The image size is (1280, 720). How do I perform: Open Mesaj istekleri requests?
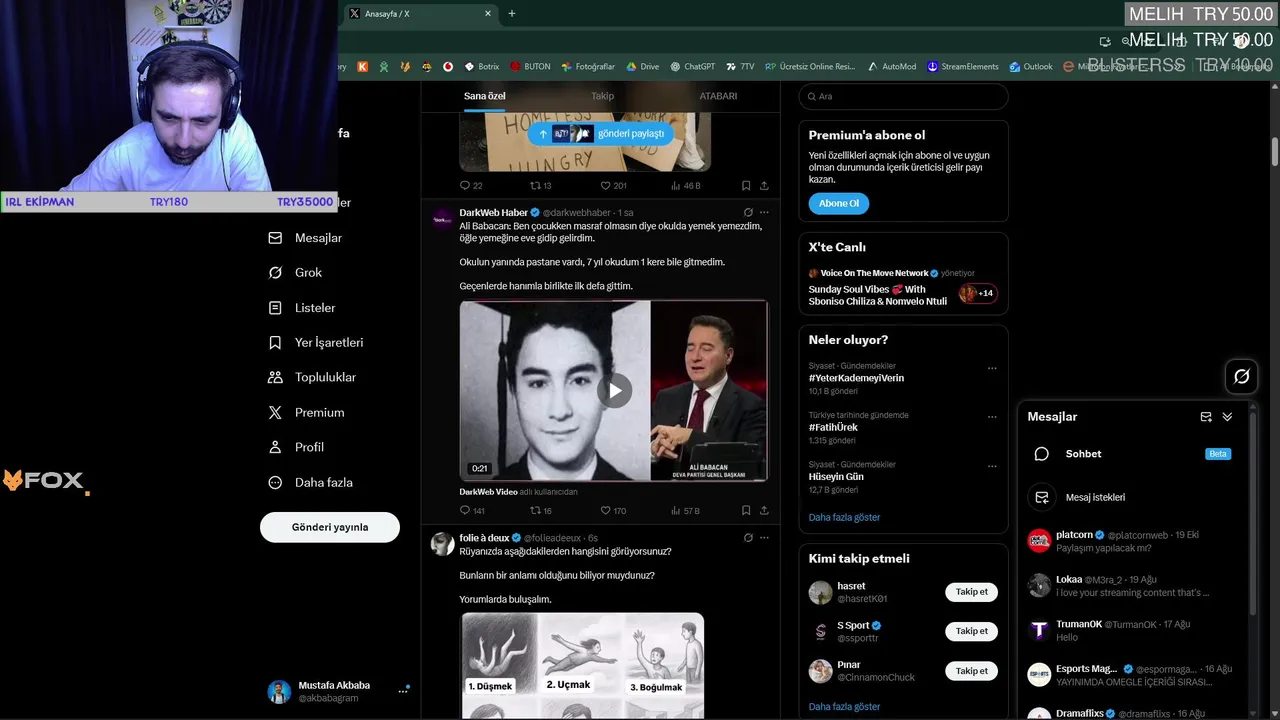point(1133,497)
